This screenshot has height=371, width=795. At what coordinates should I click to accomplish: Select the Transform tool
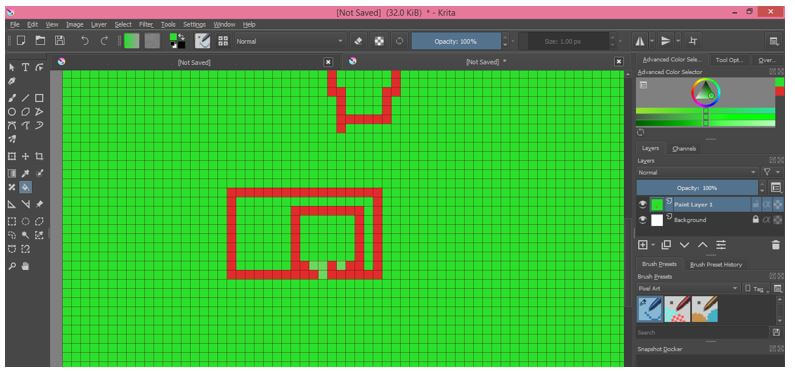[12, 157]
